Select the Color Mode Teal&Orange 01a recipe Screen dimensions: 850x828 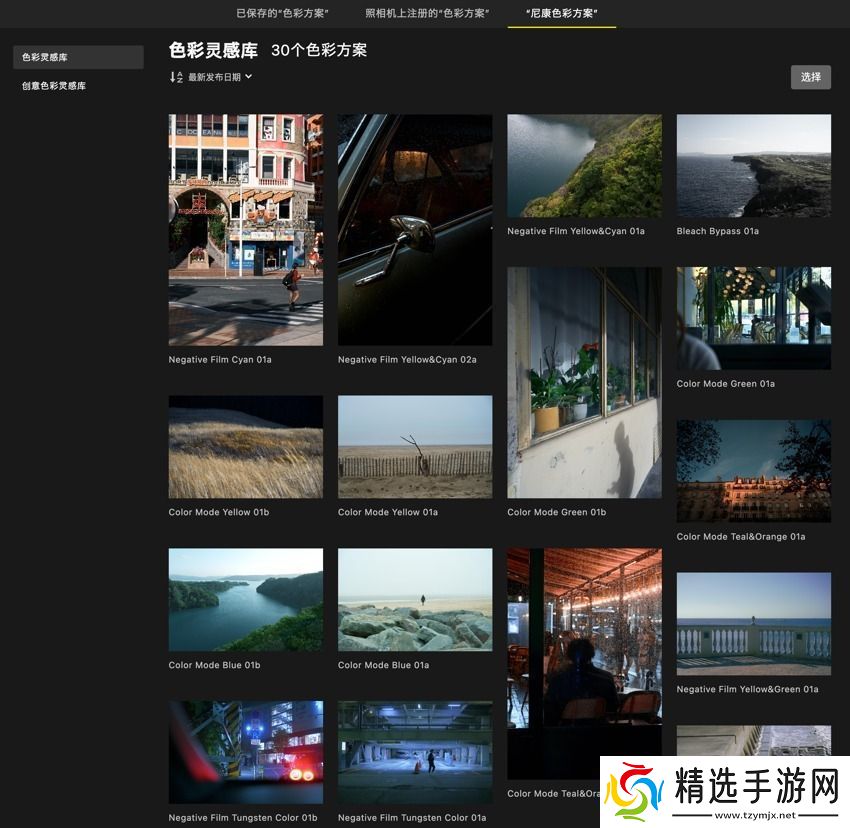point(754,470)
